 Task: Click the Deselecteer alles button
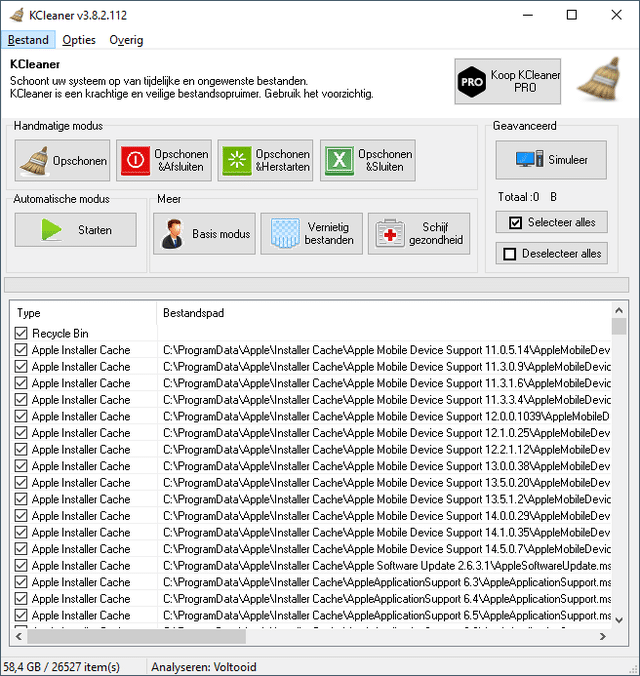(552, 254)
